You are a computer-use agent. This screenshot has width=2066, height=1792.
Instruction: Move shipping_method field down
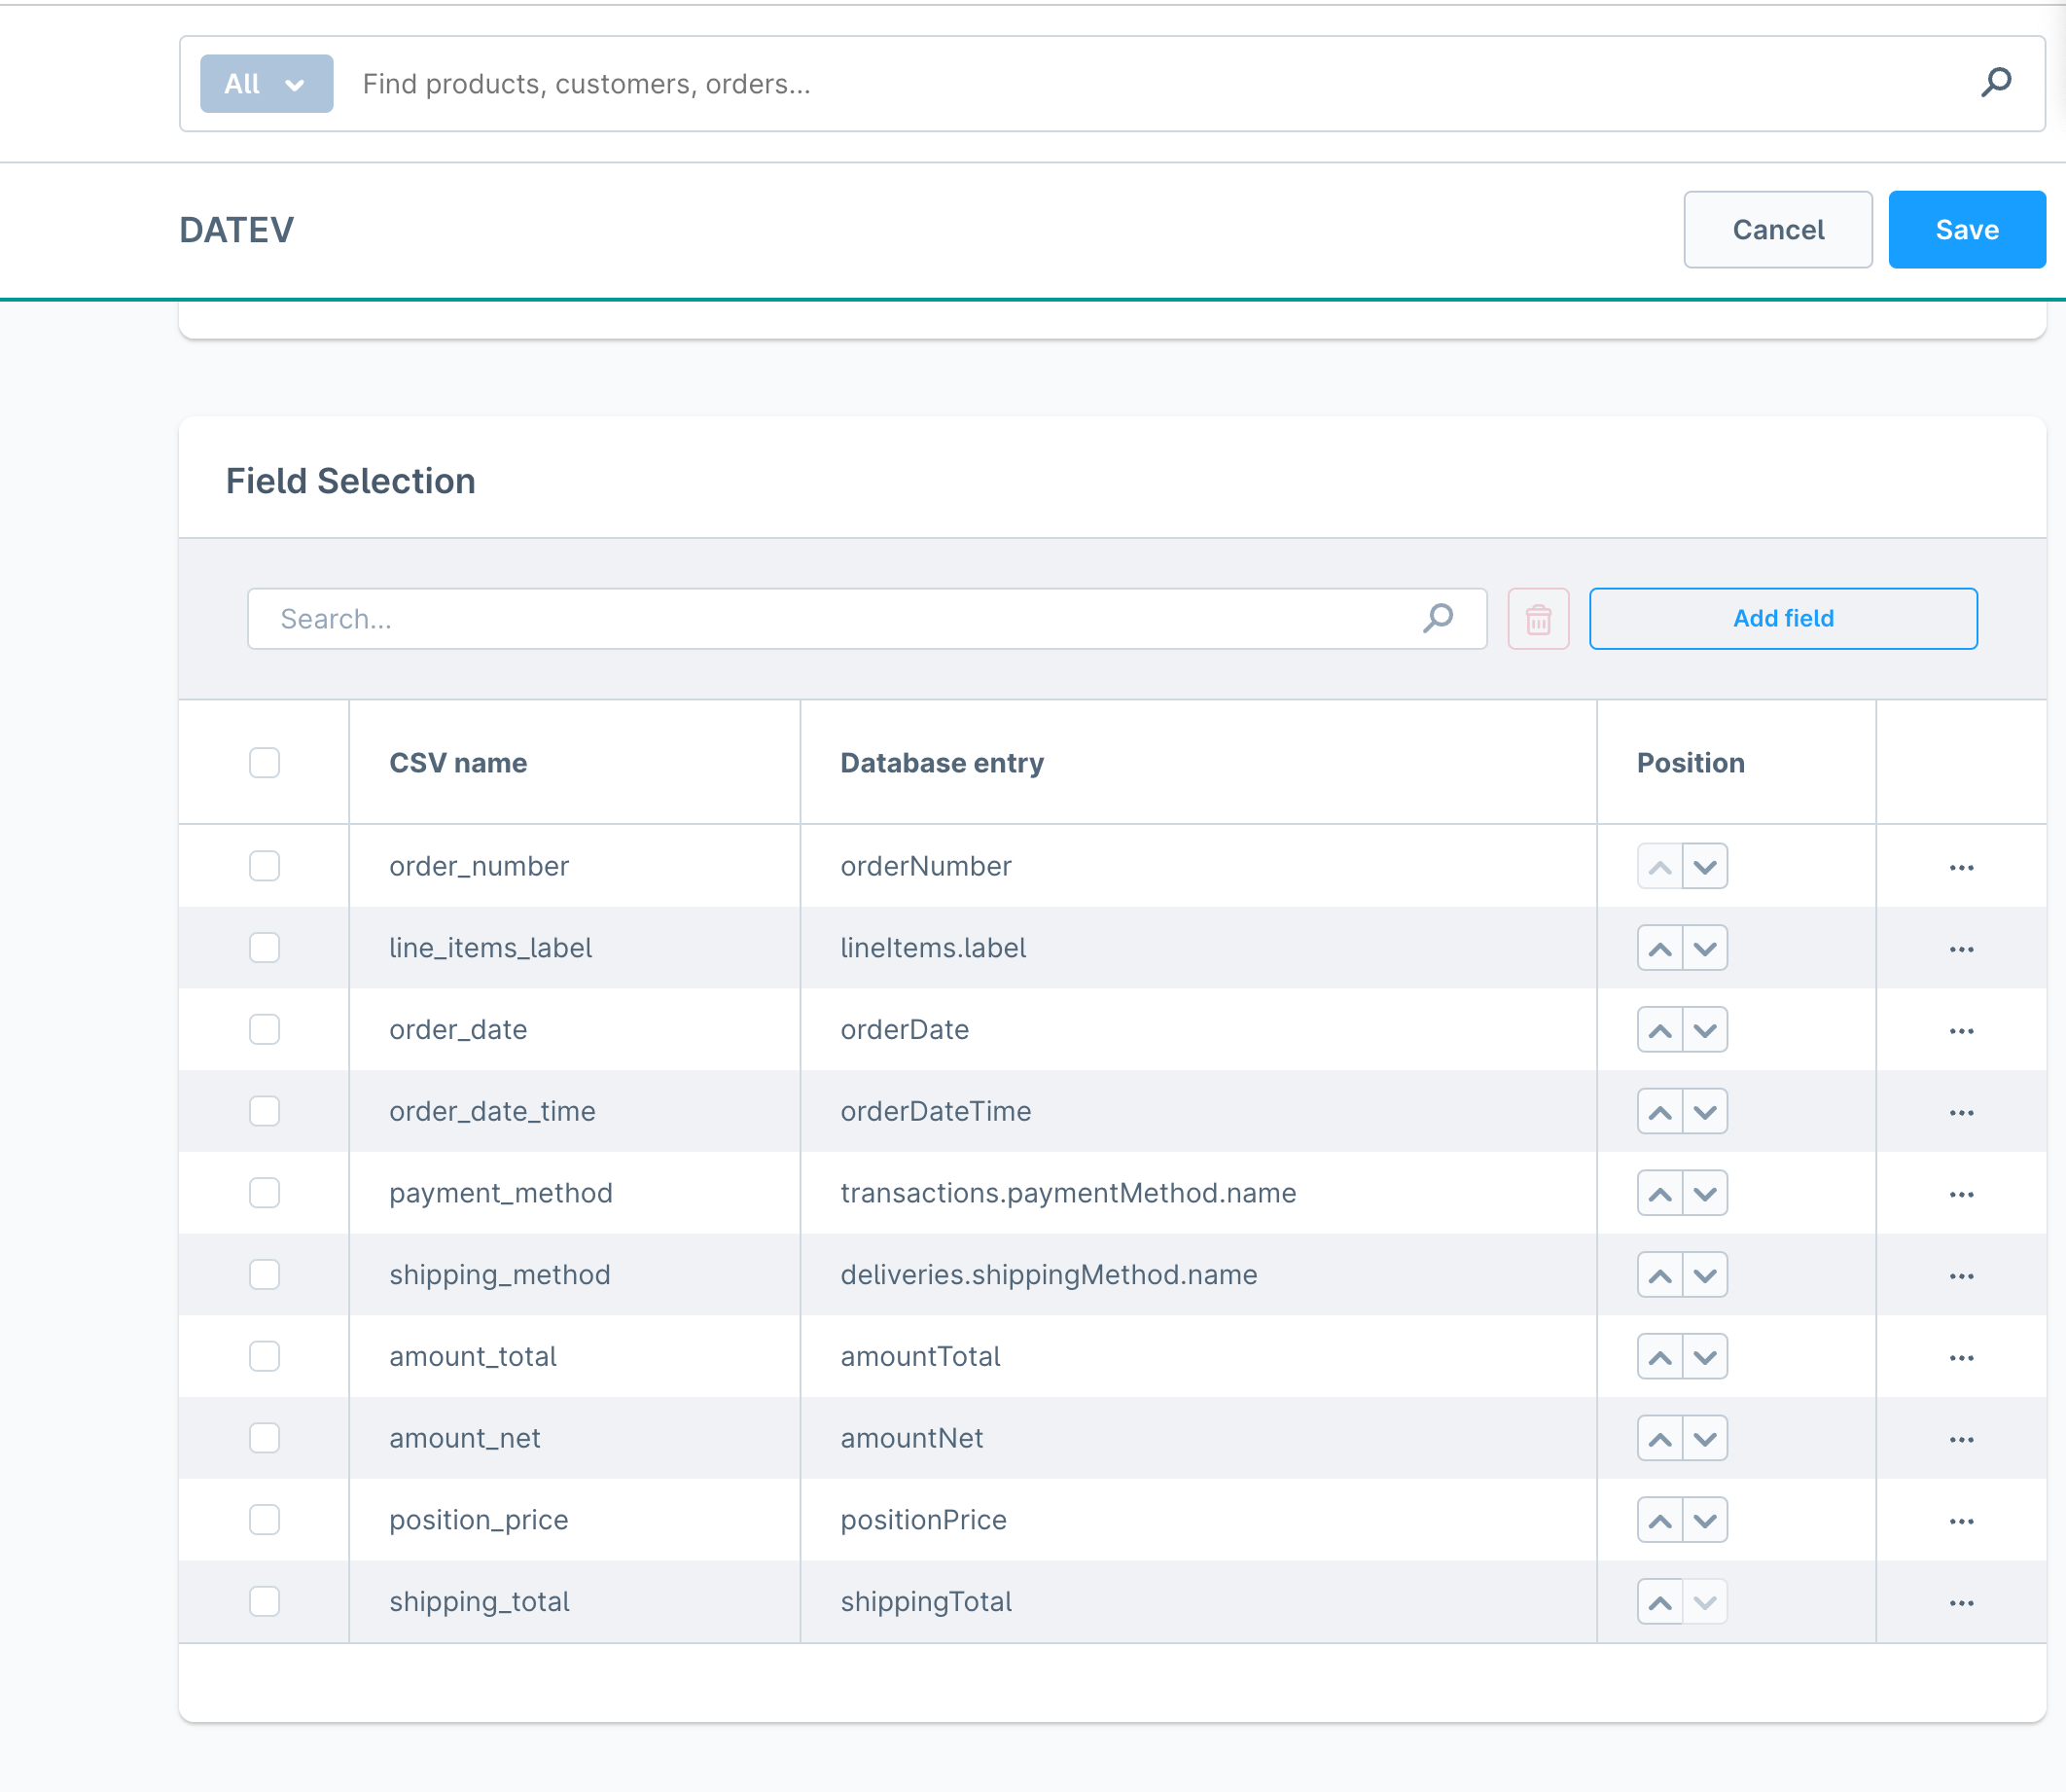pos(1705,1275)
